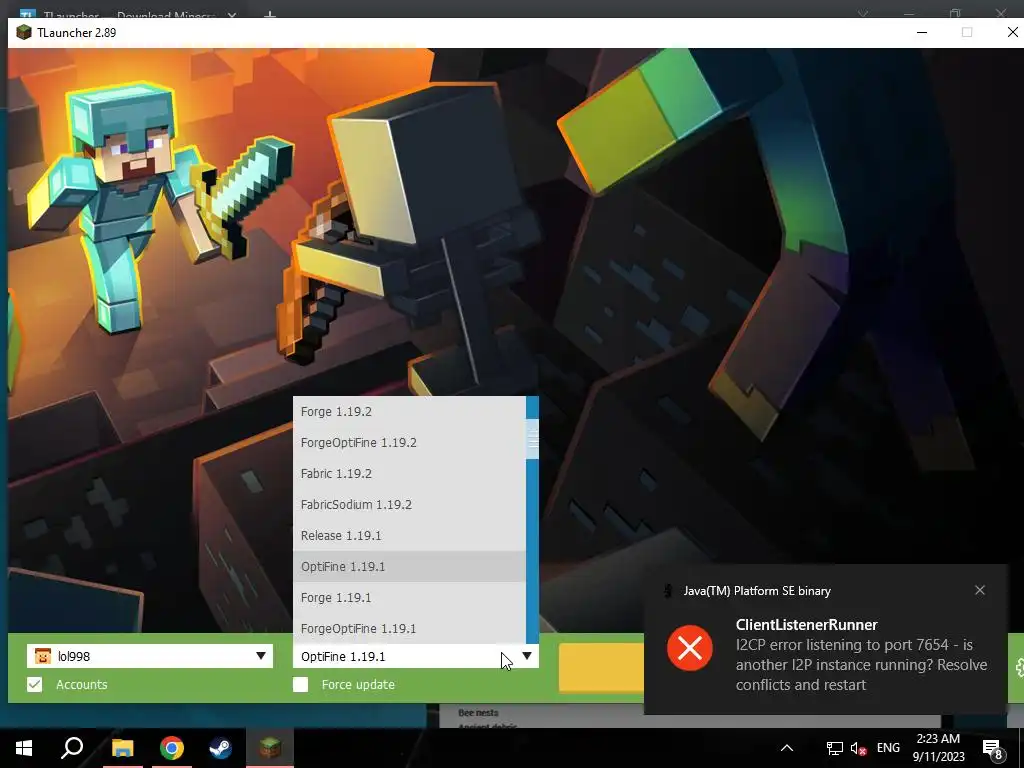
Task: Enable the Force update checkbox
Action: pyautogui.click(x=300, y=684)
